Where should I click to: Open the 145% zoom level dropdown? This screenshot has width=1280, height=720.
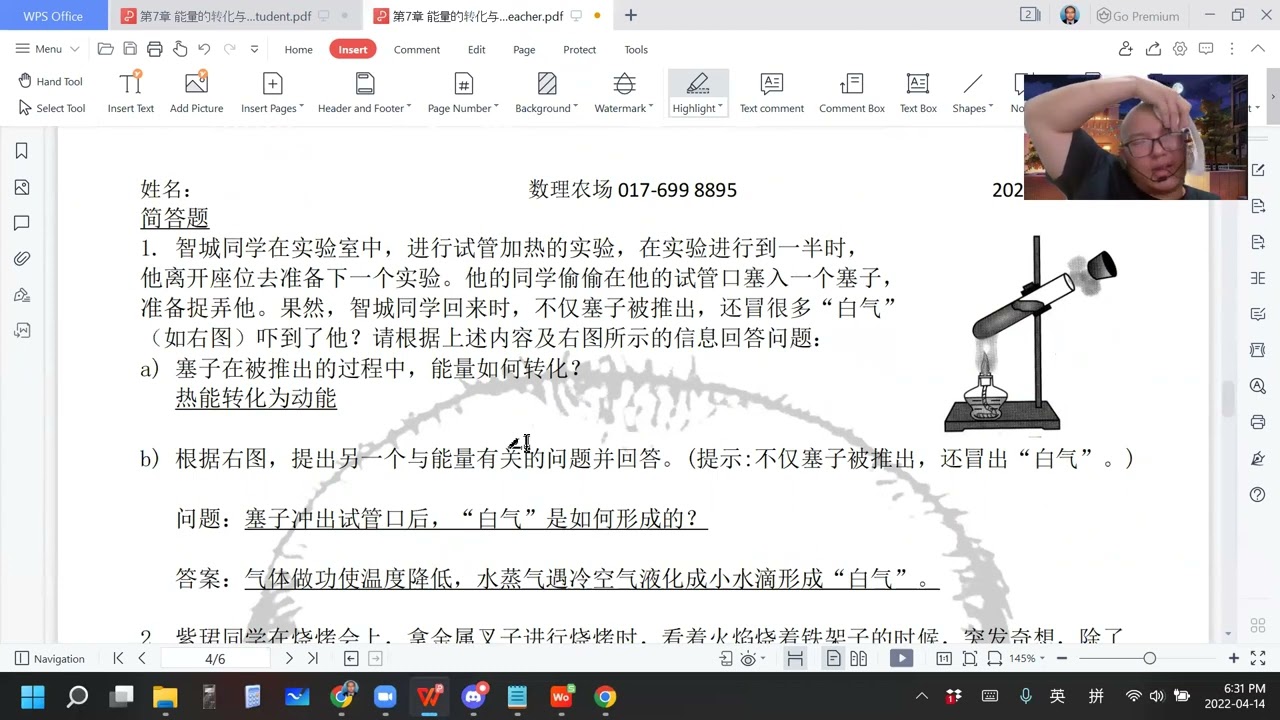1028,658
